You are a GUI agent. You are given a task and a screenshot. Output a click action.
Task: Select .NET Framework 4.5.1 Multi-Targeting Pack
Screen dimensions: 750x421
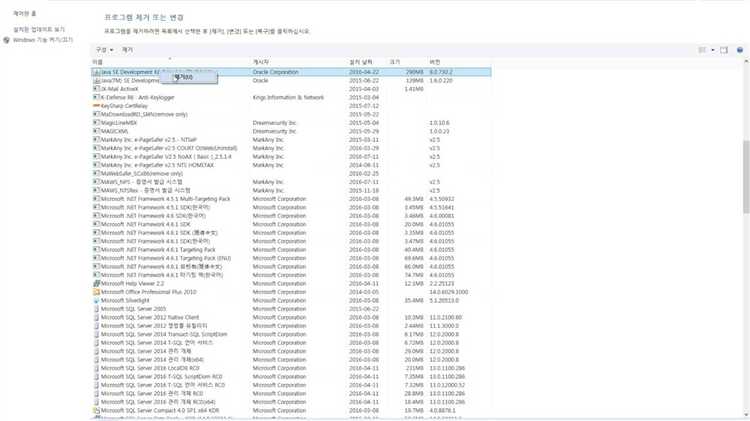pos(291,199)
